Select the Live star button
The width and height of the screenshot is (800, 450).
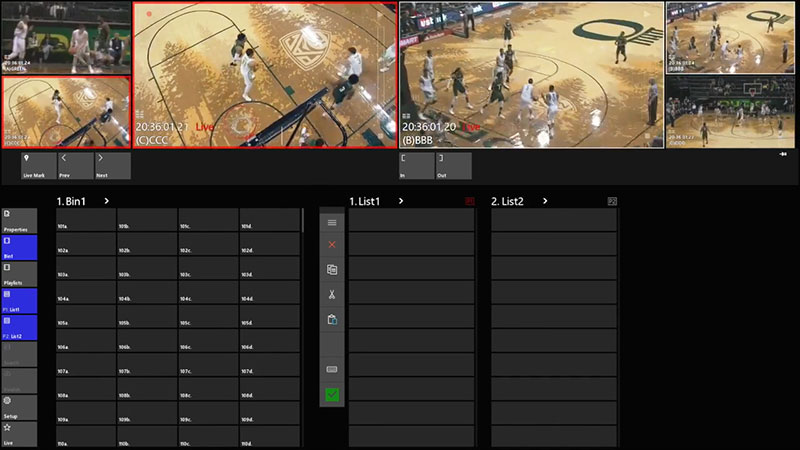click(x=18, y=434)
